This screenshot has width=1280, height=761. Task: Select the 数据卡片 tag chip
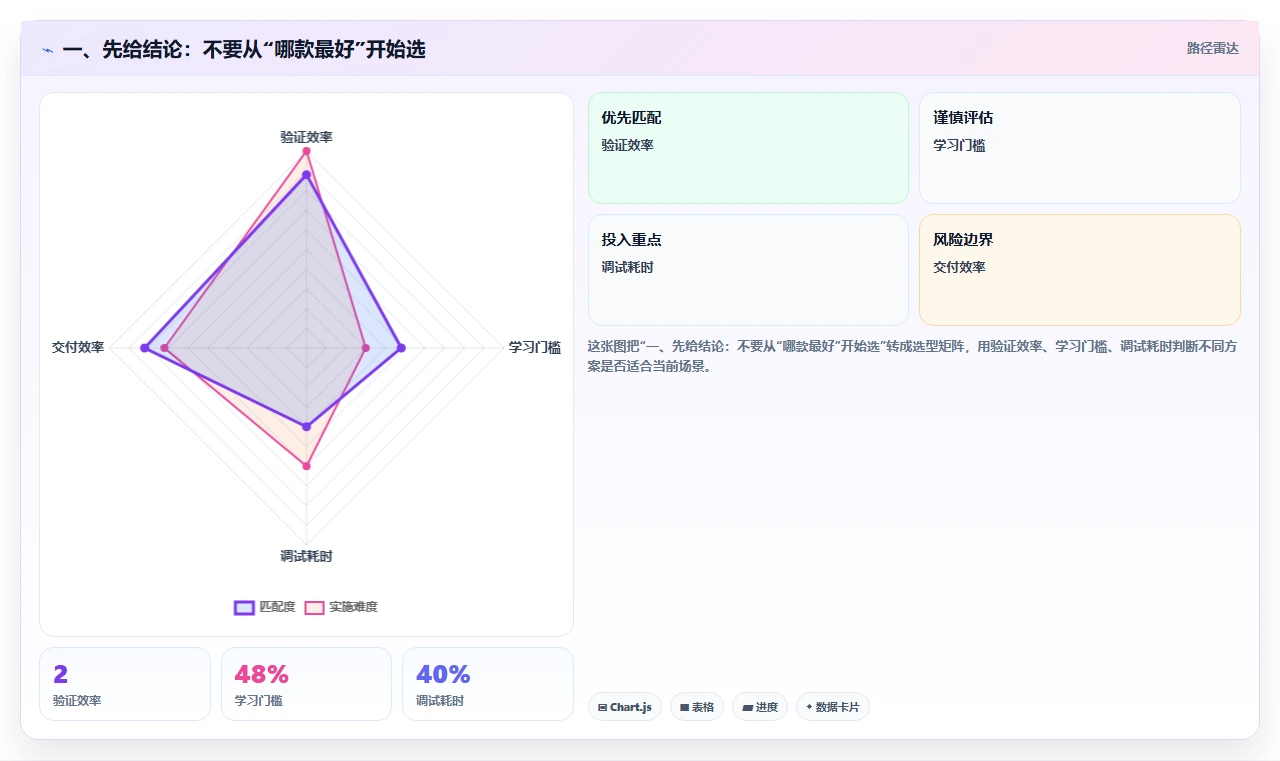pyautogui.click(x=833, y=707)
